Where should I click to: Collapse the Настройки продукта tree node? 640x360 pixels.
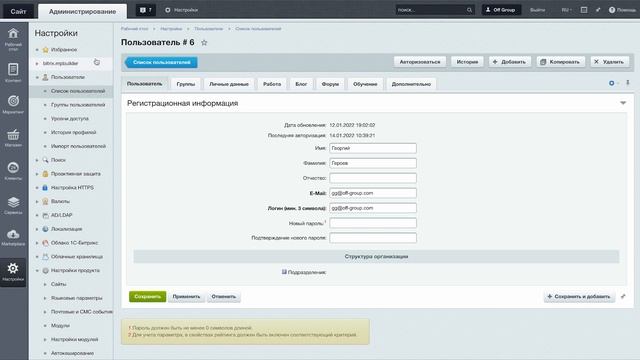(37, 271)
